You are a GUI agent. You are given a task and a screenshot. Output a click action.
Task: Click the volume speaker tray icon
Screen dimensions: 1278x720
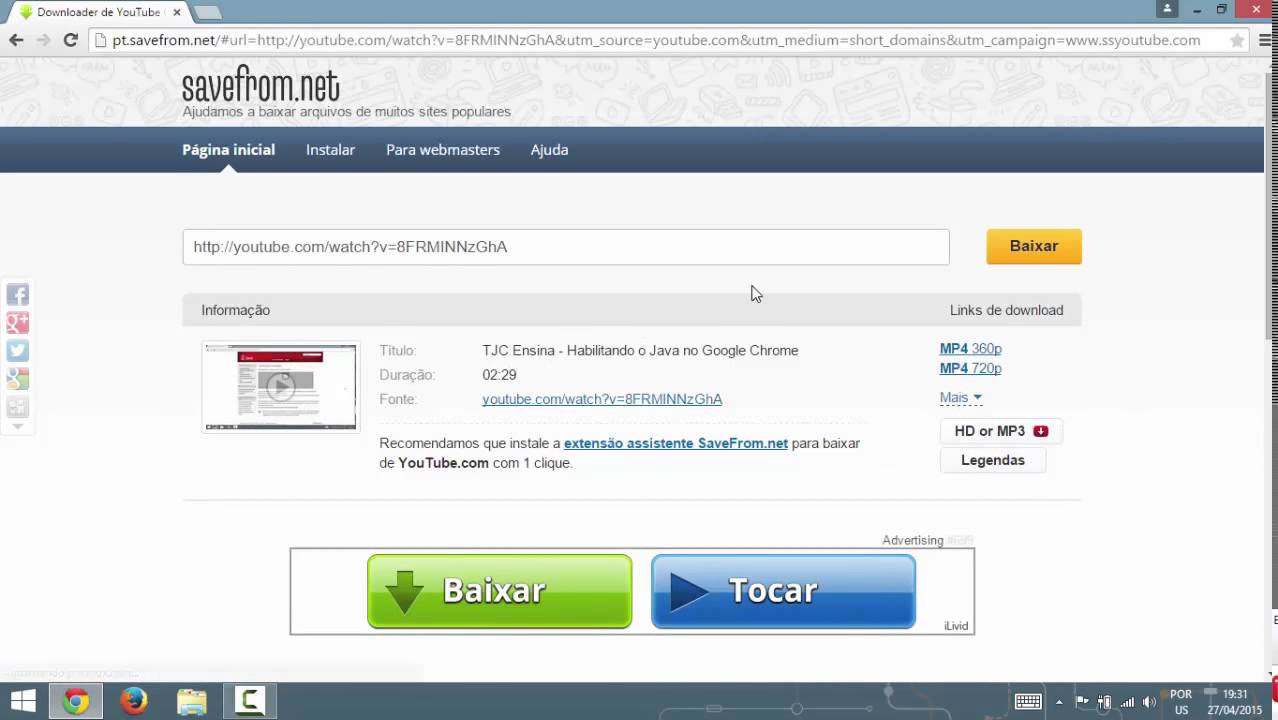[x=1150, y=702]
